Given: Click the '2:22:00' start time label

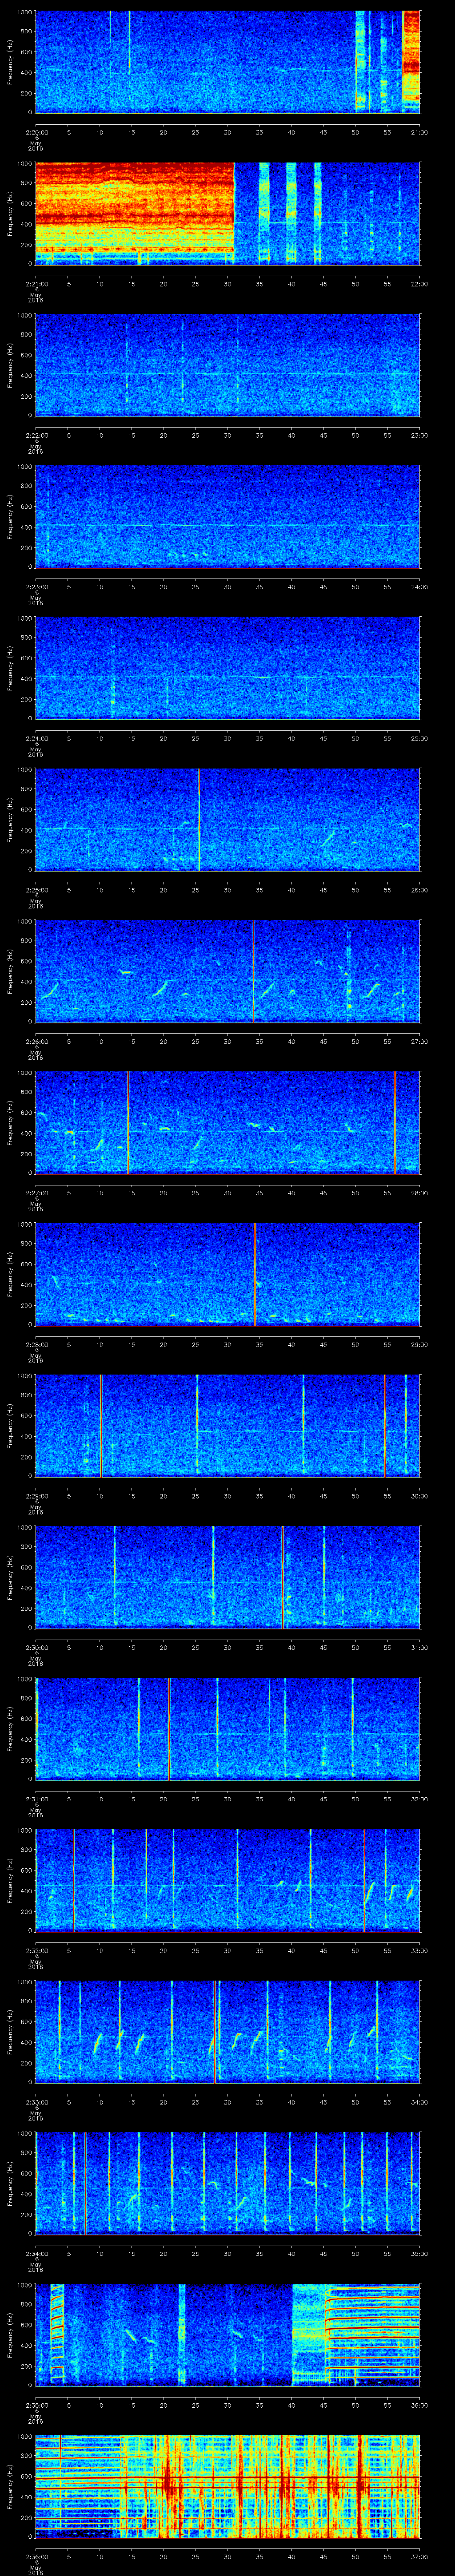Looking at the screenshot, I should point(36,435).
